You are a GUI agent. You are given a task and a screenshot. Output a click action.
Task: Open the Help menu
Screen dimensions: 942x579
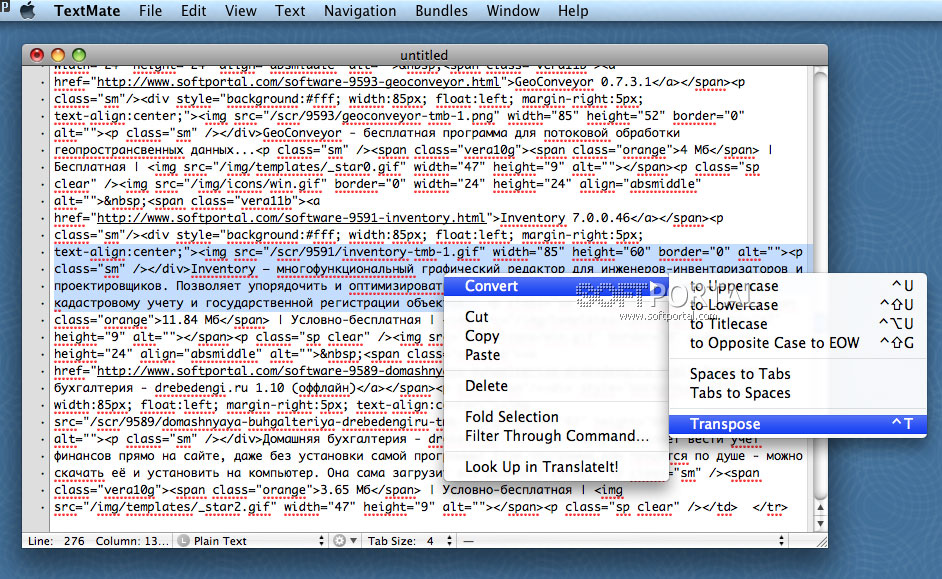click(x=573, y=11)
